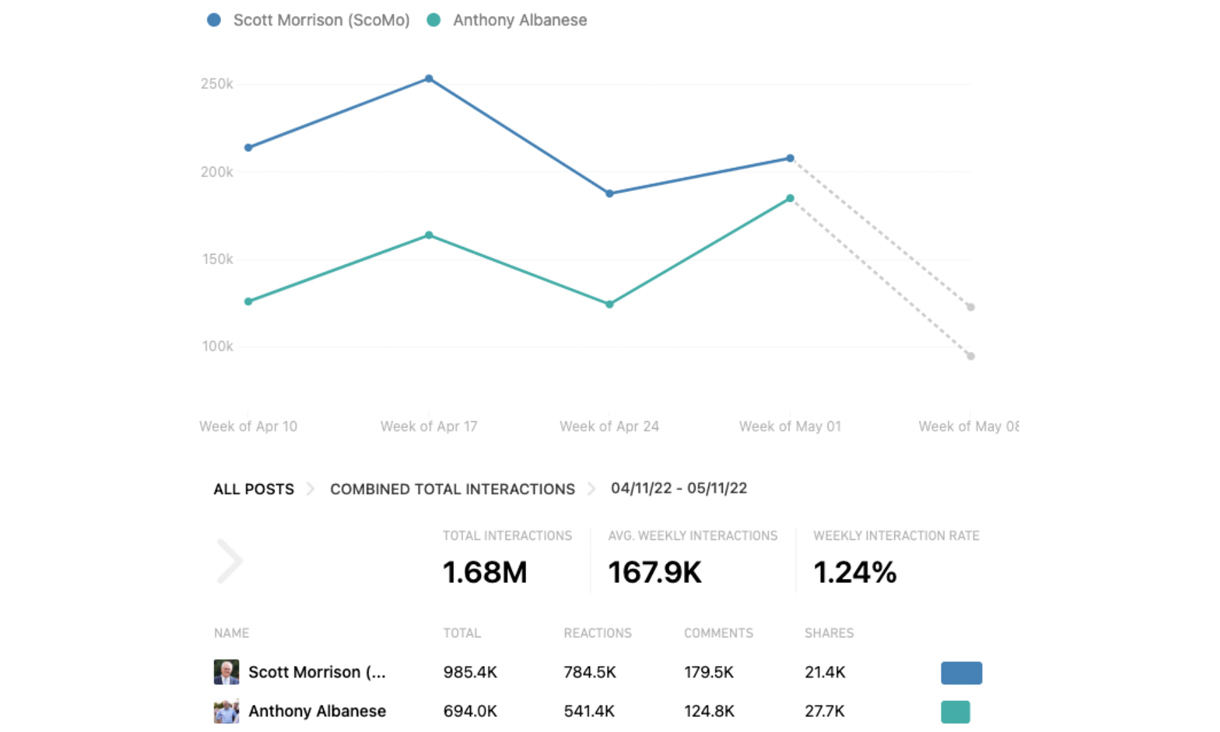The image size is (1220, 732).
Task: Sort table by SHARES column header
Action: pyautogui.click(x=829, y=633)
